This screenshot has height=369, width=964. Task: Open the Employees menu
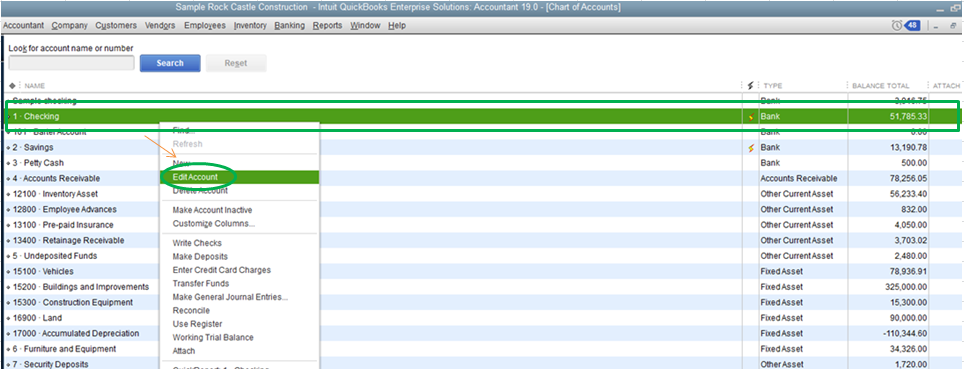click(205, 26)
